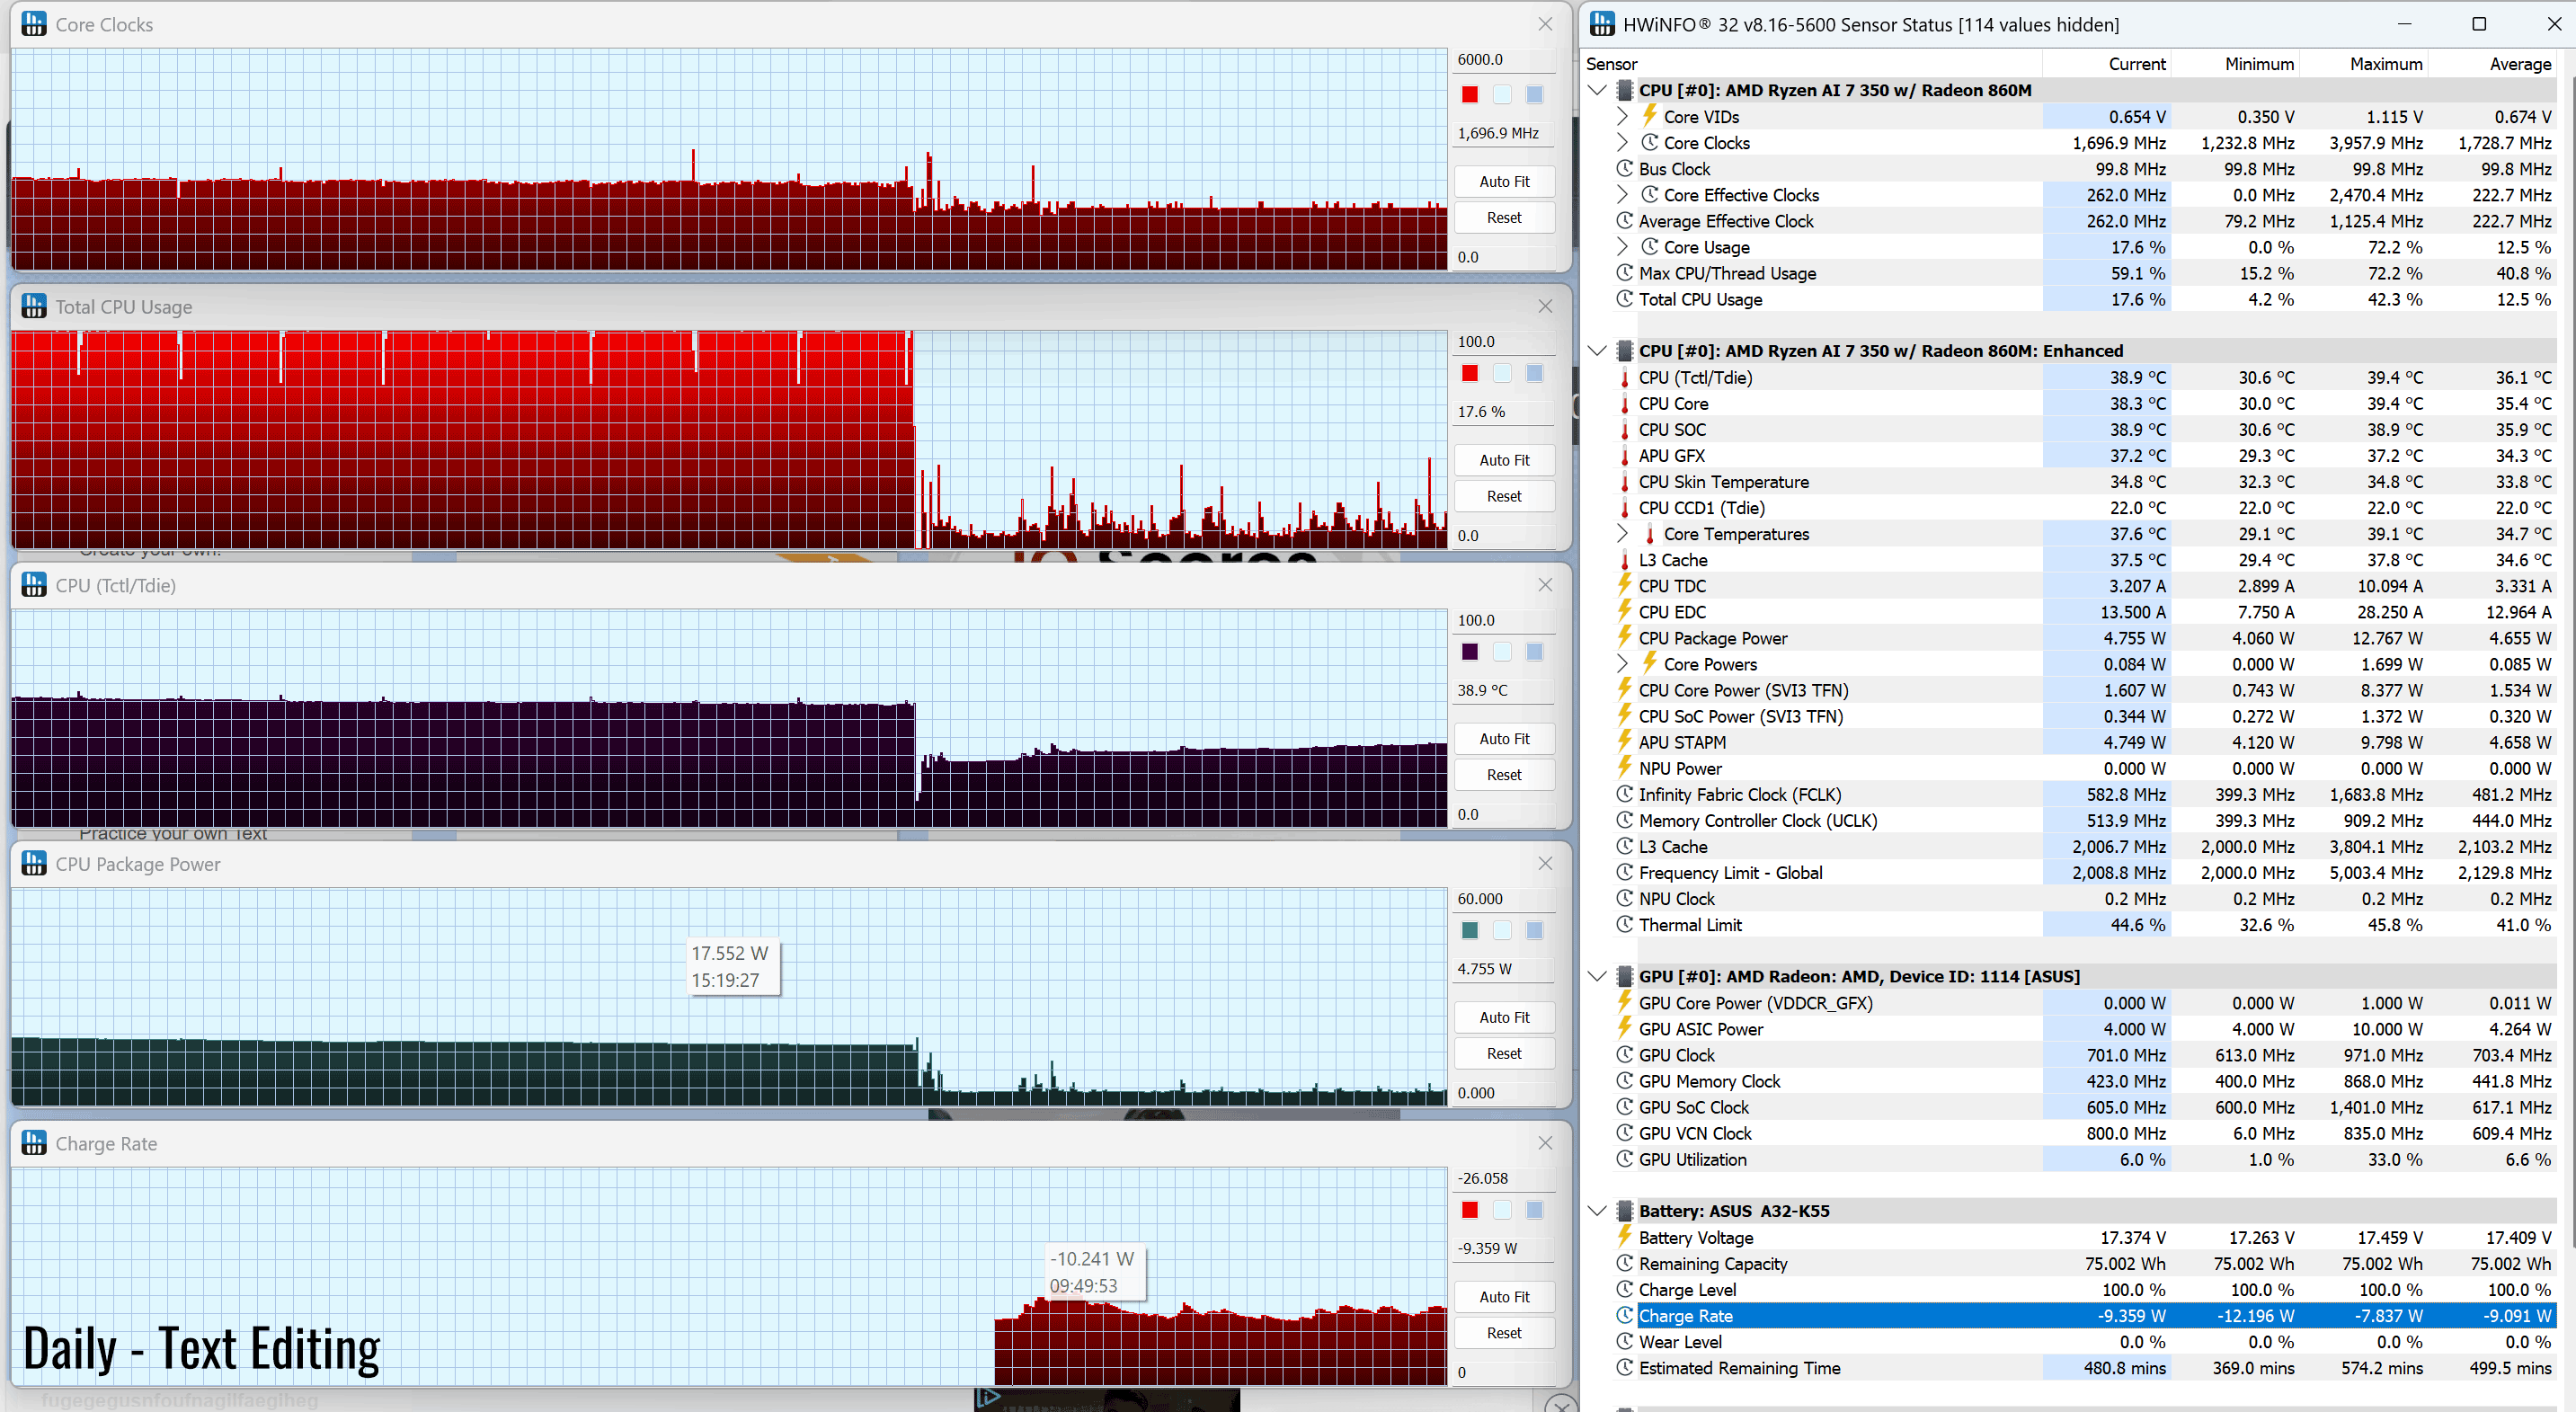Pick the background color swatch in Total CPU Usage graph

pos(1502,373)
